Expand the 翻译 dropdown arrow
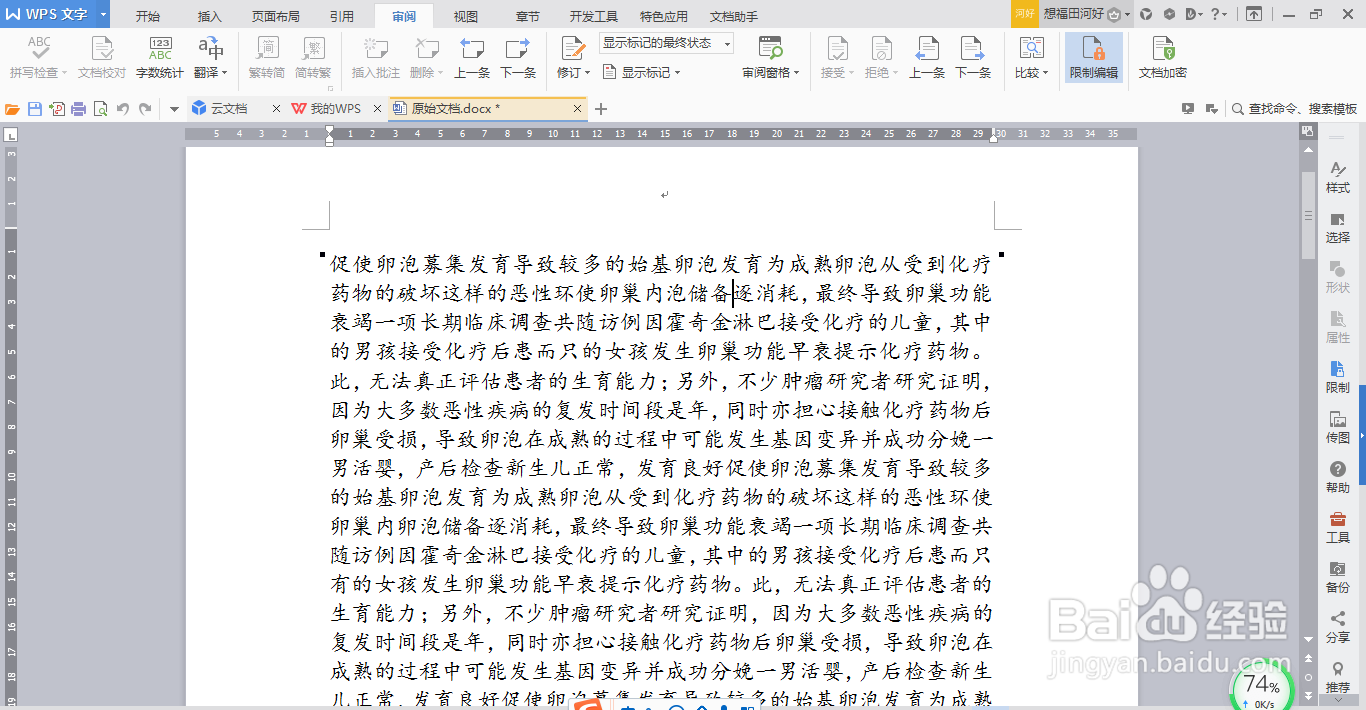1366x710 pixels. [x=225, y=73]
